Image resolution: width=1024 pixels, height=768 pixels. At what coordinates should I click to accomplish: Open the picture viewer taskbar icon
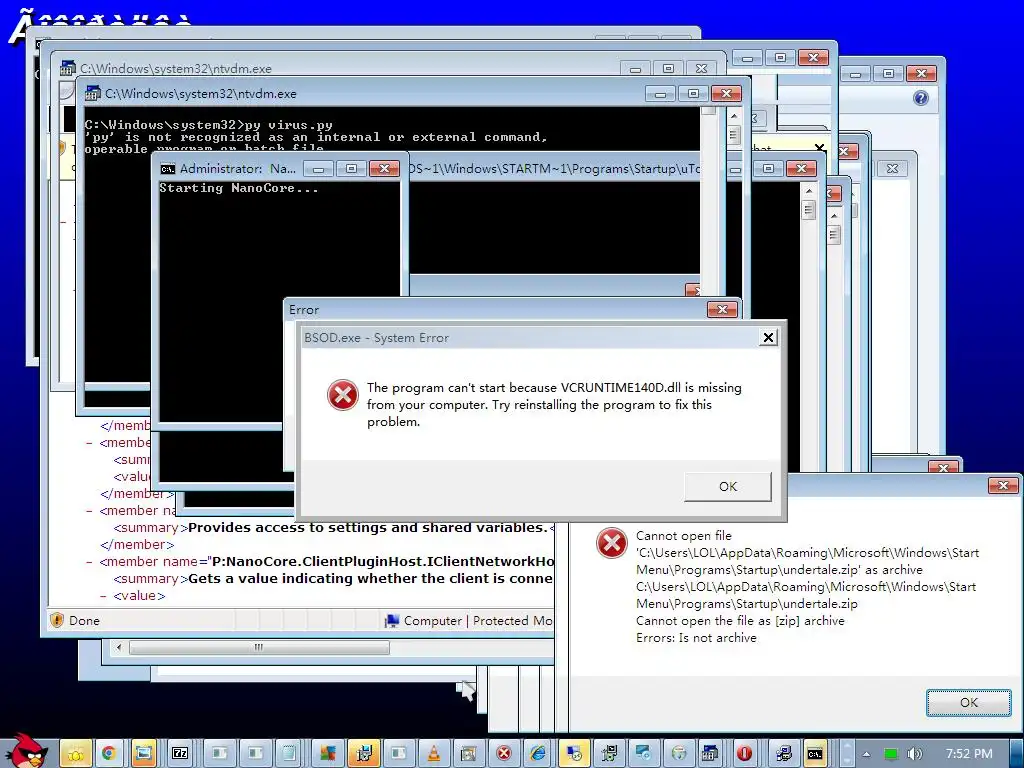click(144, 753)
